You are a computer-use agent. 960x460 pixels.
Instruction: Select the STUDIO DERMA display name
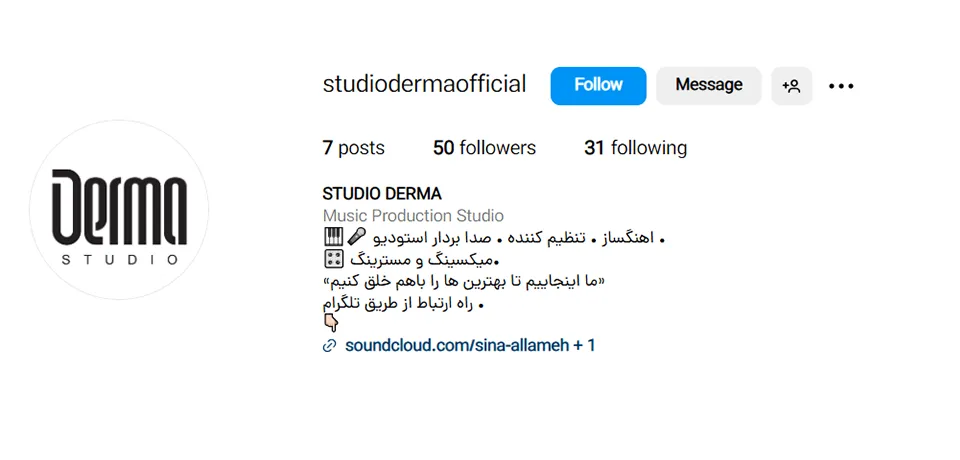point(381,194)
